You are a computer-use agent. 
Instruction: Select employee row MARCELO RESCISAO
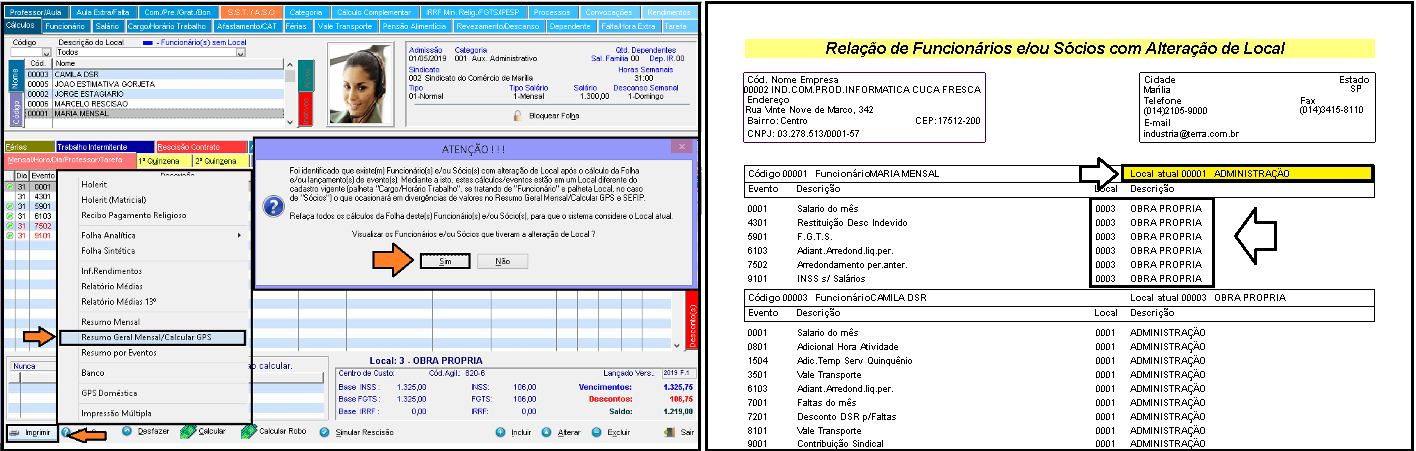pos(154,104)
